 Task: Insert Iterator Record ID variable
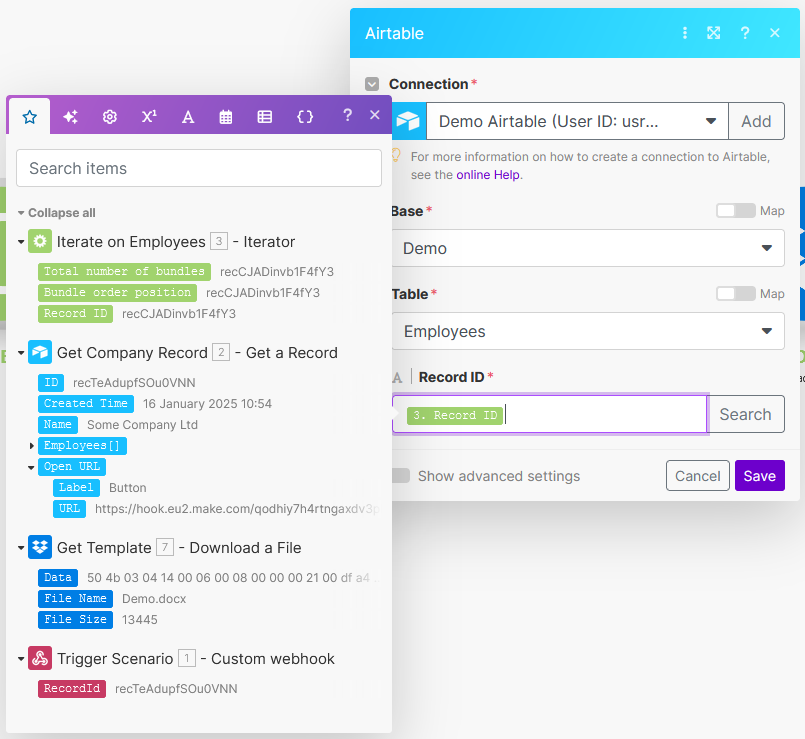pyautogui.click(x=75, y=313)
